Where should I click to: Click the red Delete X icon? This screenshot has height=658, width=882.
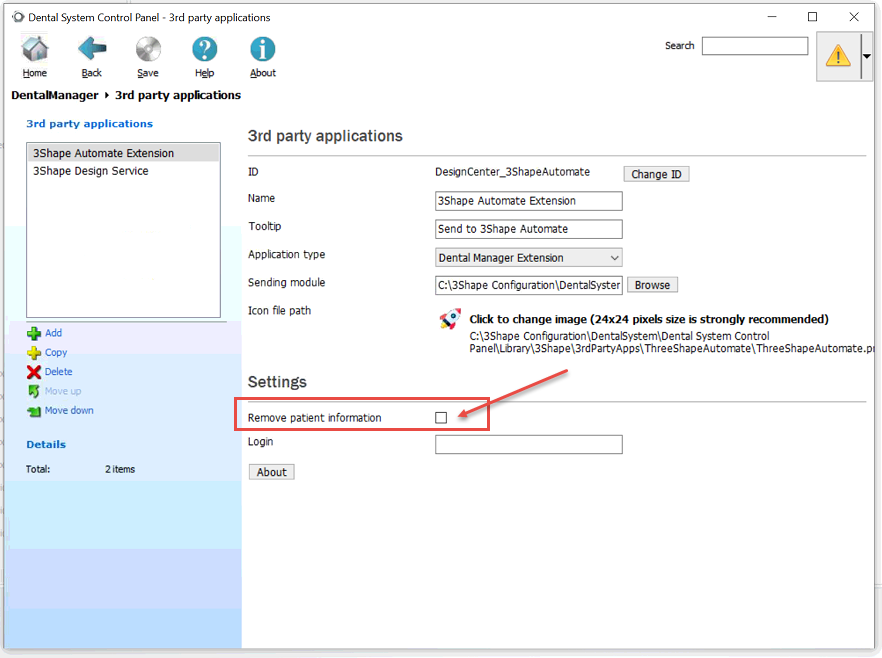(34, 372)
